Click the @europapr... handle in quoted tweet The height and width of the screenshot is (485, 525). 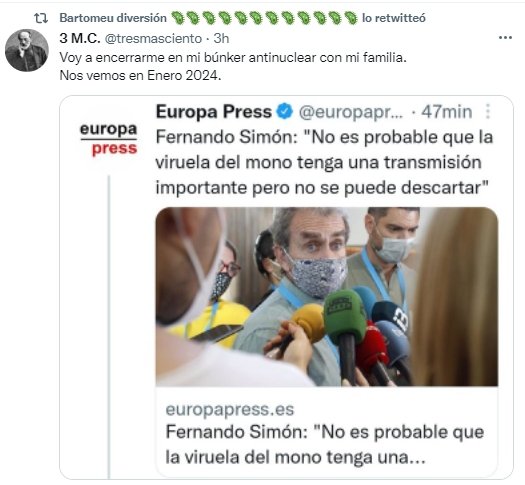(x=351, y=112)
